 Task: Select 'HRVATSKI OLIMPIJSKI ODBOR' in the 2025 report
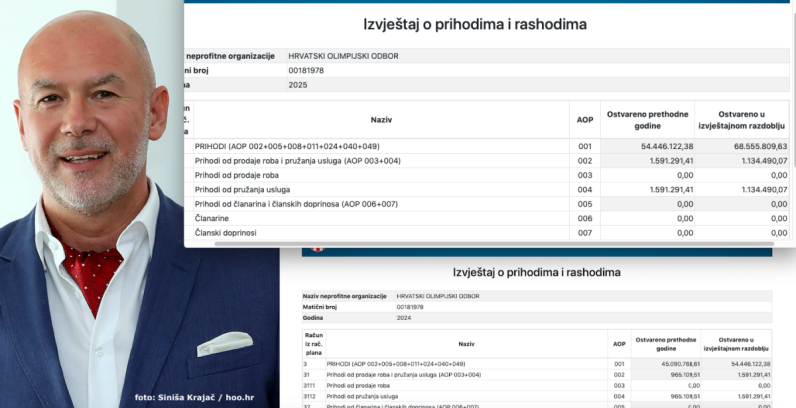click(343, 56)
